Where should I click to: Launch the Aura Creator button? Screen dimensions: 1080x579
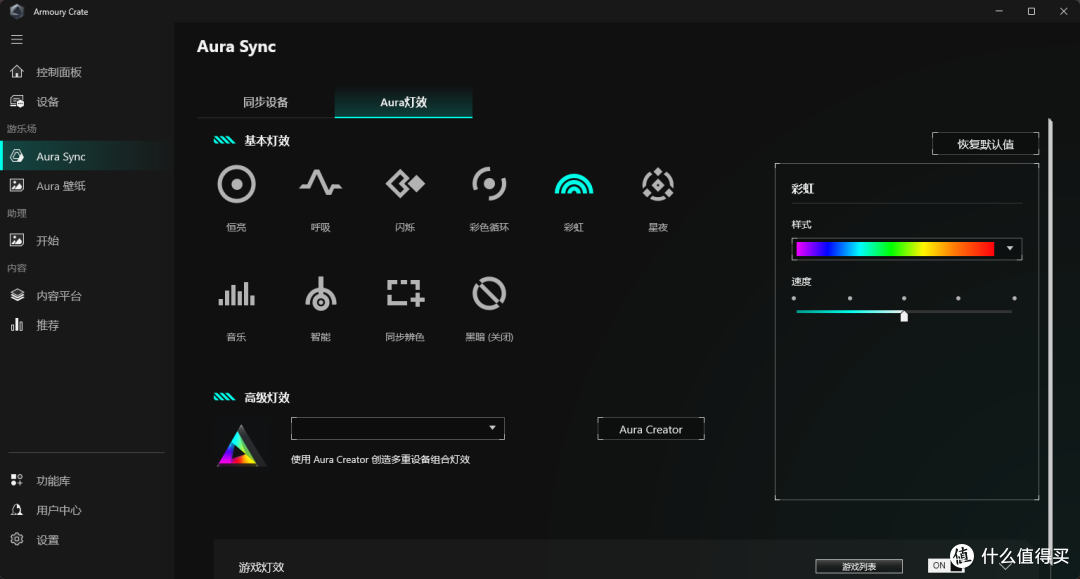[x=651, y=429]
